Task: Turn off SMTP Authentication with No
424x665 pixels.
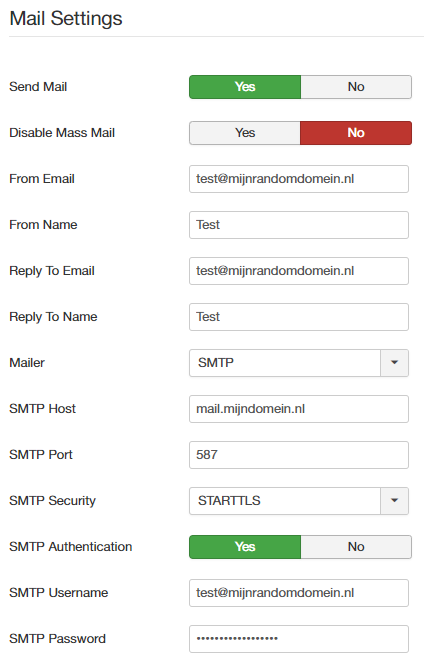Action: click(x=356, y=547)
